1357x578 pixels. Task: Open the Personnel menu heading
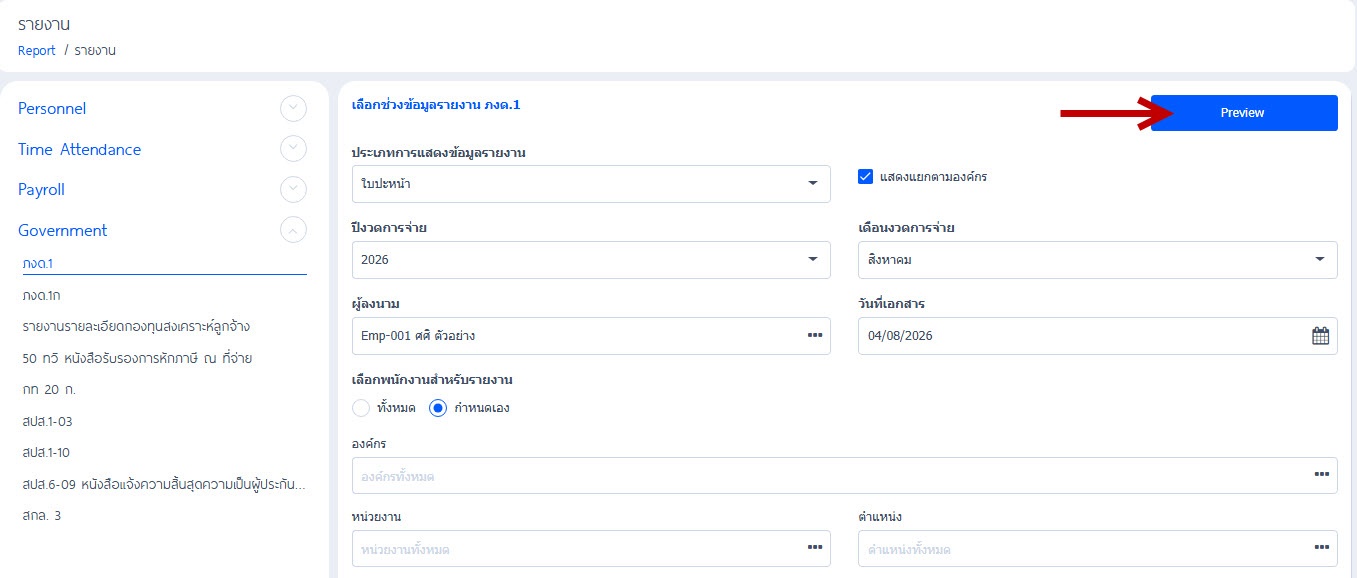(x=52, y=109)
